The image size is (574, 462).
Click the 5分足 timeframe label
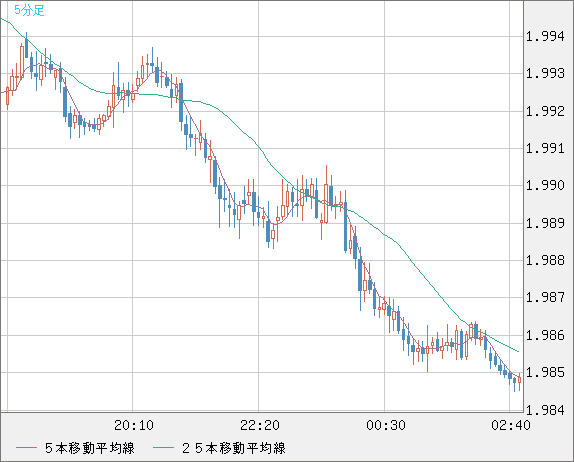point(29,10)
